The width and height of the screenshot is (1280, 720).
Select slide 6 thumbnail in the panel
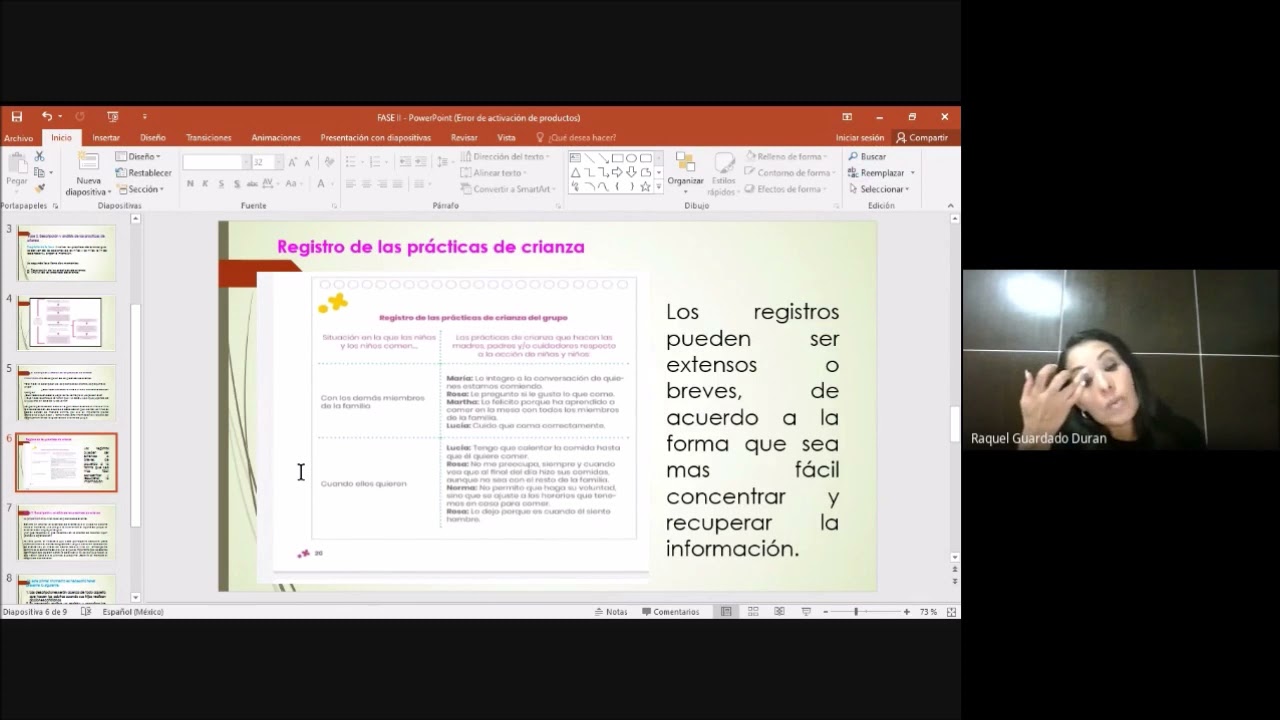click(66, 463)
